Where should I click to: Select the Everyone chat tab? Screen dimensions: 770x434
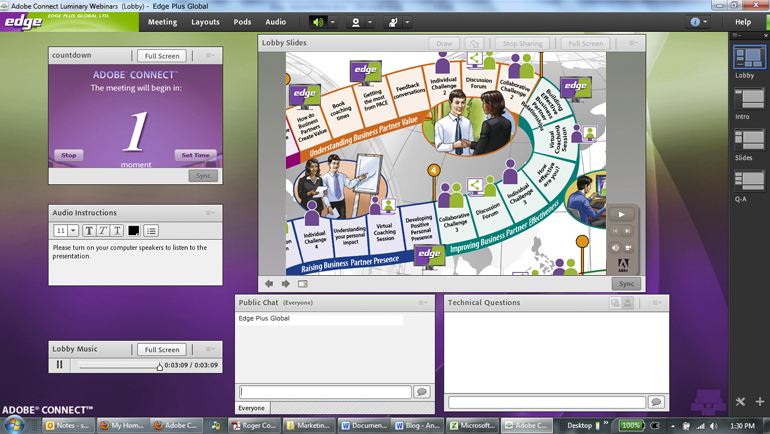tap(251, 408)
